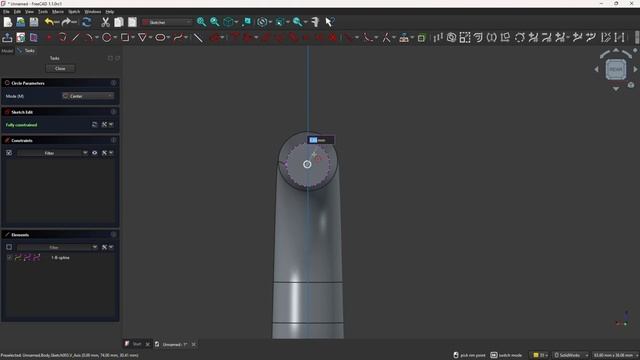This screenshot has height=360, width=640.
Task: Toggle the B-spline element row checkbox
Action: click(9, 258)
